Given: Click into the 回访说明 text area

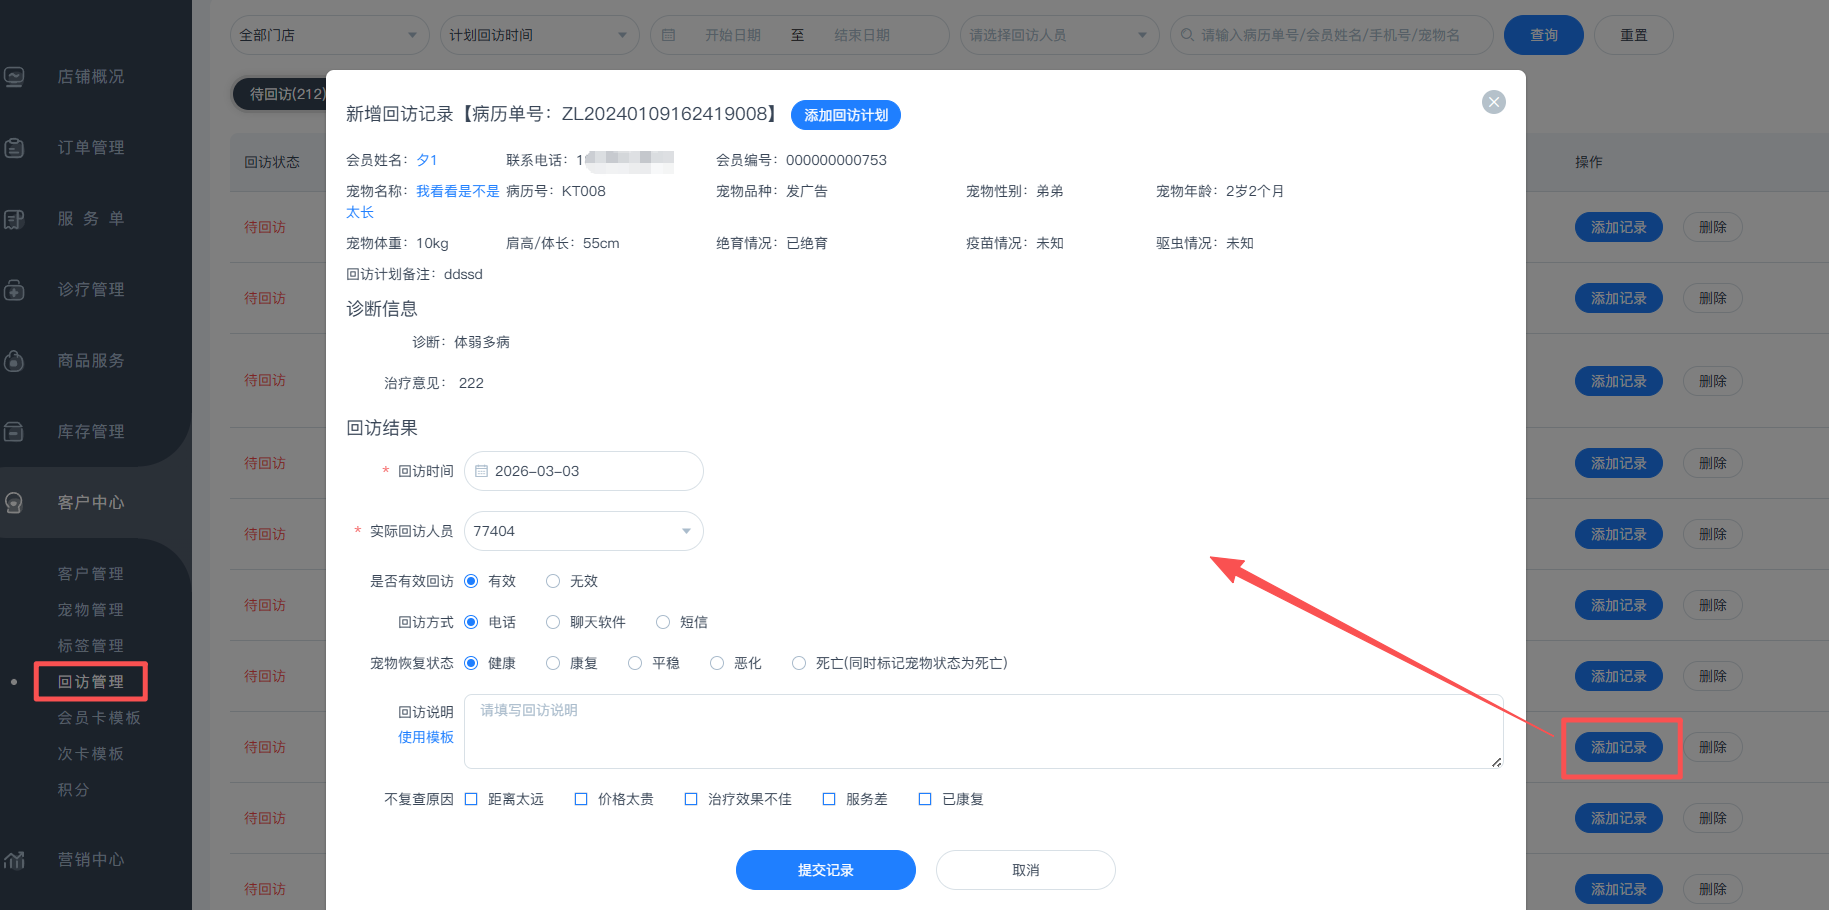Looking at the screenshot, I should (983, 732).
